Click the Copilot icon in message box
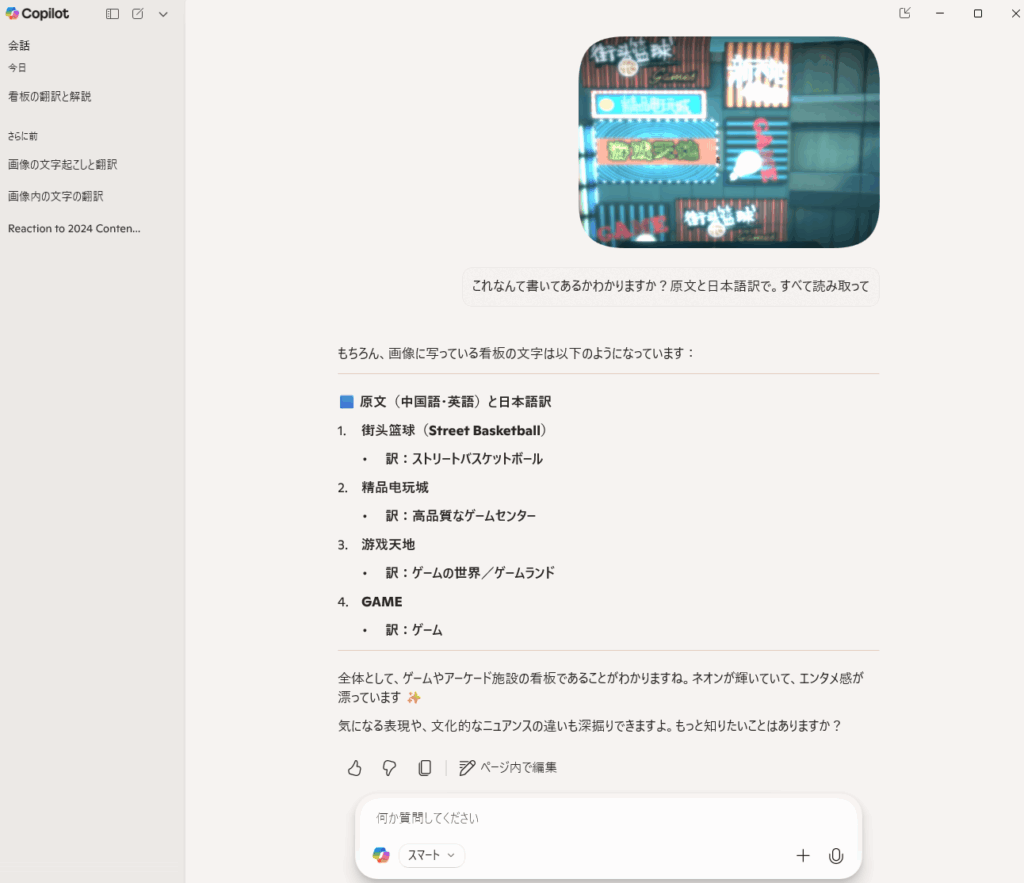The image size is (1024, 883). (381, 855)
